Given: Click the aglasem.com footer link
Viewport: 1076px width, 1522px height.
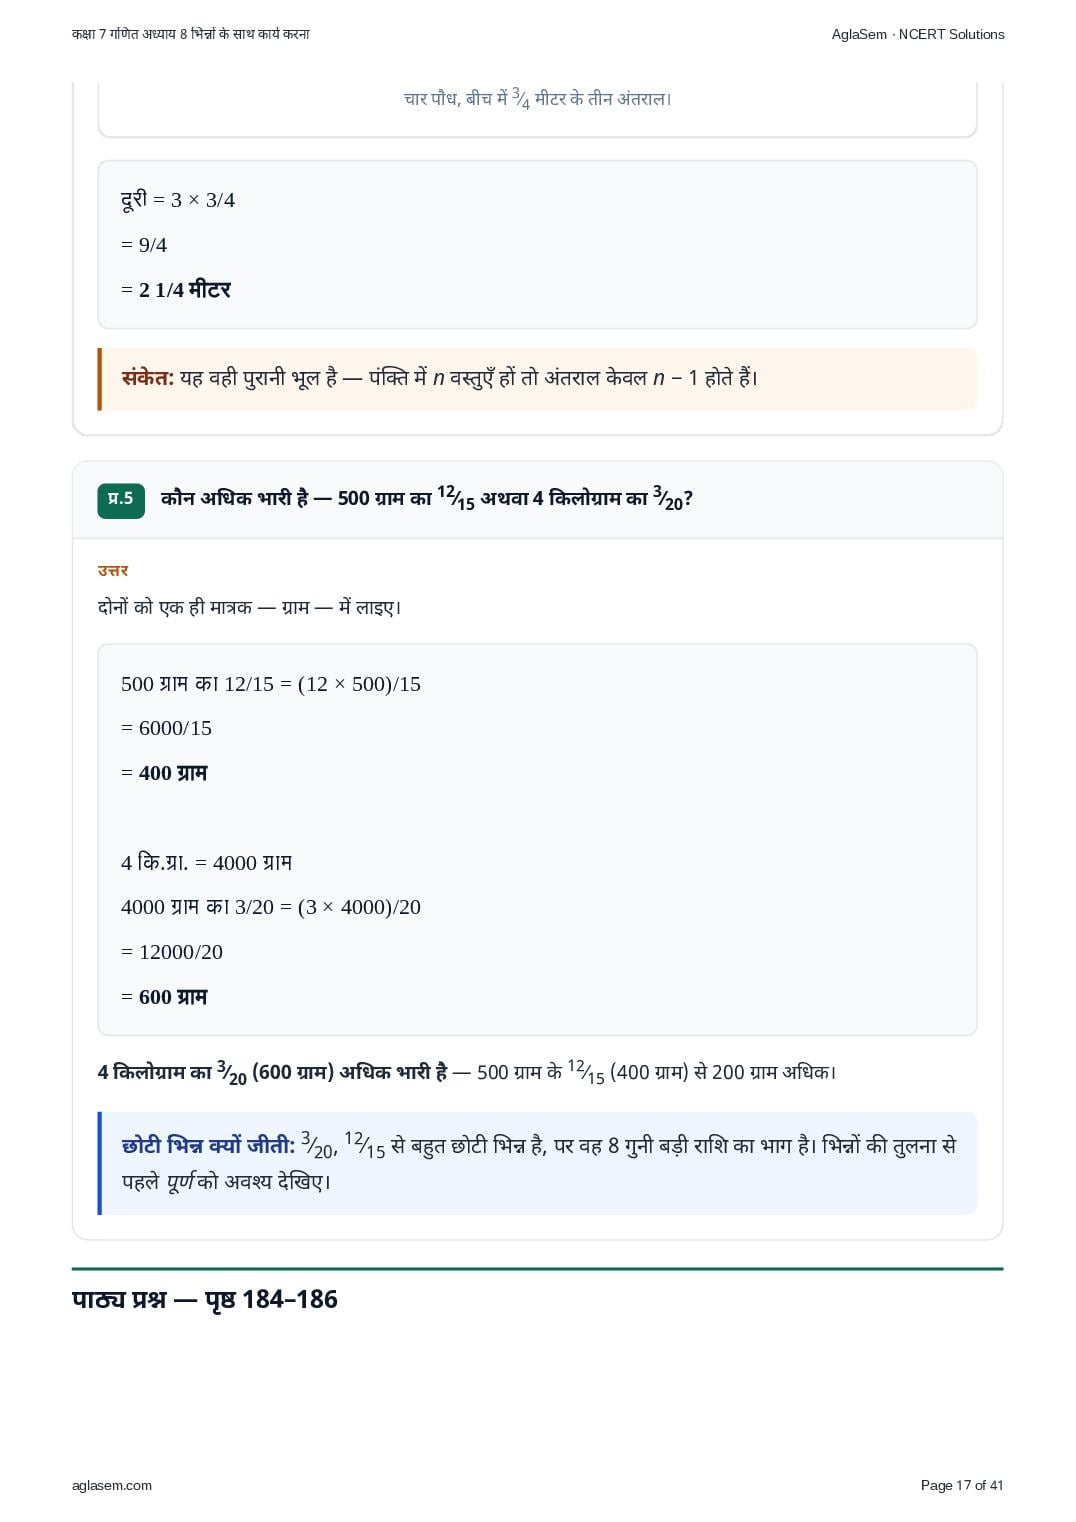Looking at the screenshot, I should (x=112, y=1485).
